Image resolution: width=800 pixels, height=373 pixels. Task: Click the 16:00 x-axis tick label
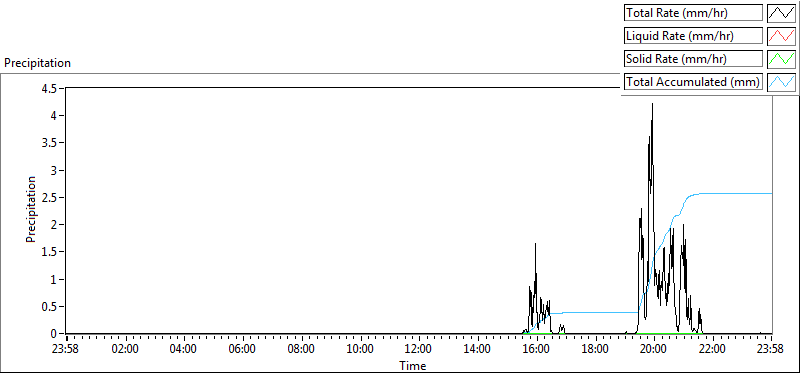click(x=536, y=350)
